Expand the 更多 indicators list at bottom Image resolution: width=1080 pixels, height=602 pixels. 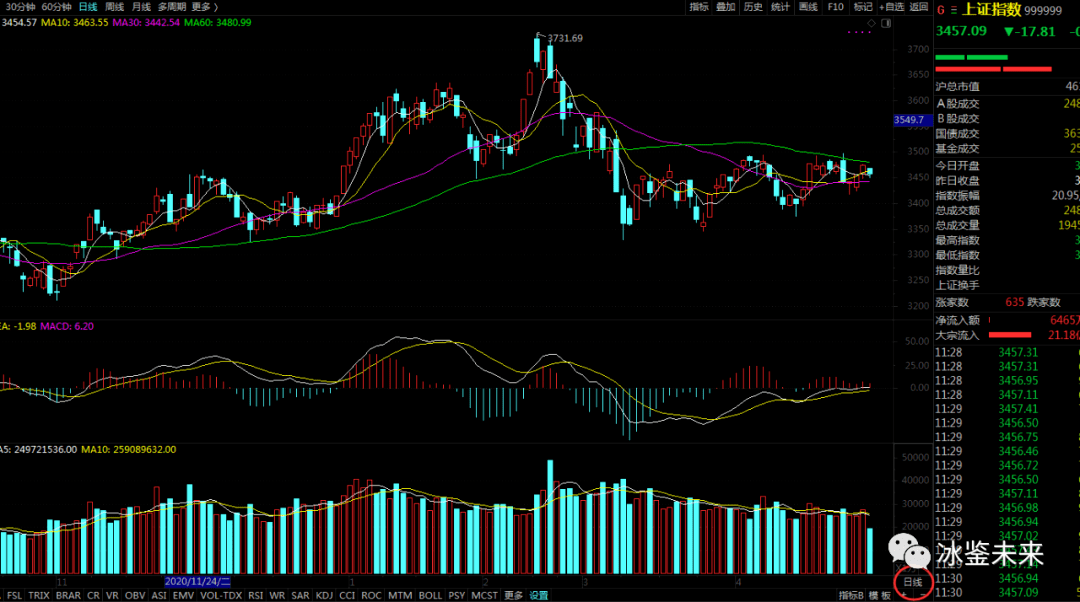pyautogui.click(x=513, y=595)
